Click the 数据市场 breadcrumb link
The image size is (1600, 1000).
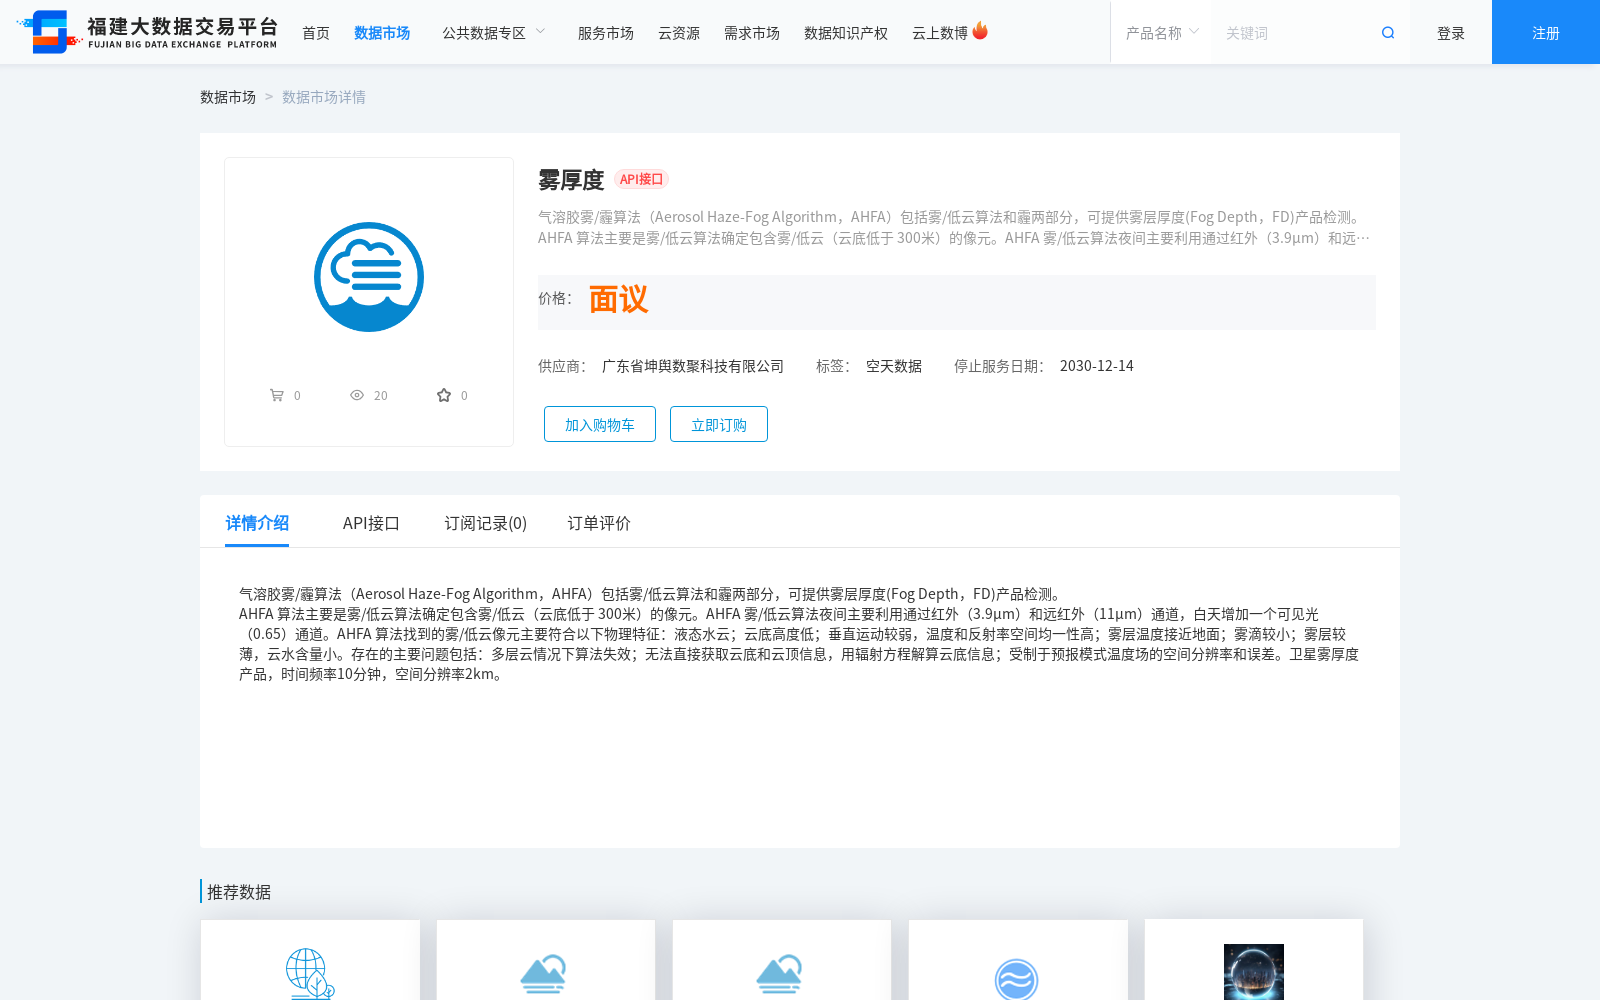point(228,97)
